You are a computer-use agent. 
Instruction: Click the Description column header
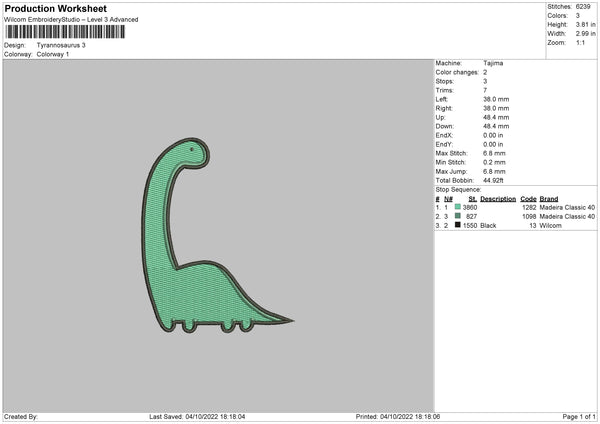click(496, 198)
